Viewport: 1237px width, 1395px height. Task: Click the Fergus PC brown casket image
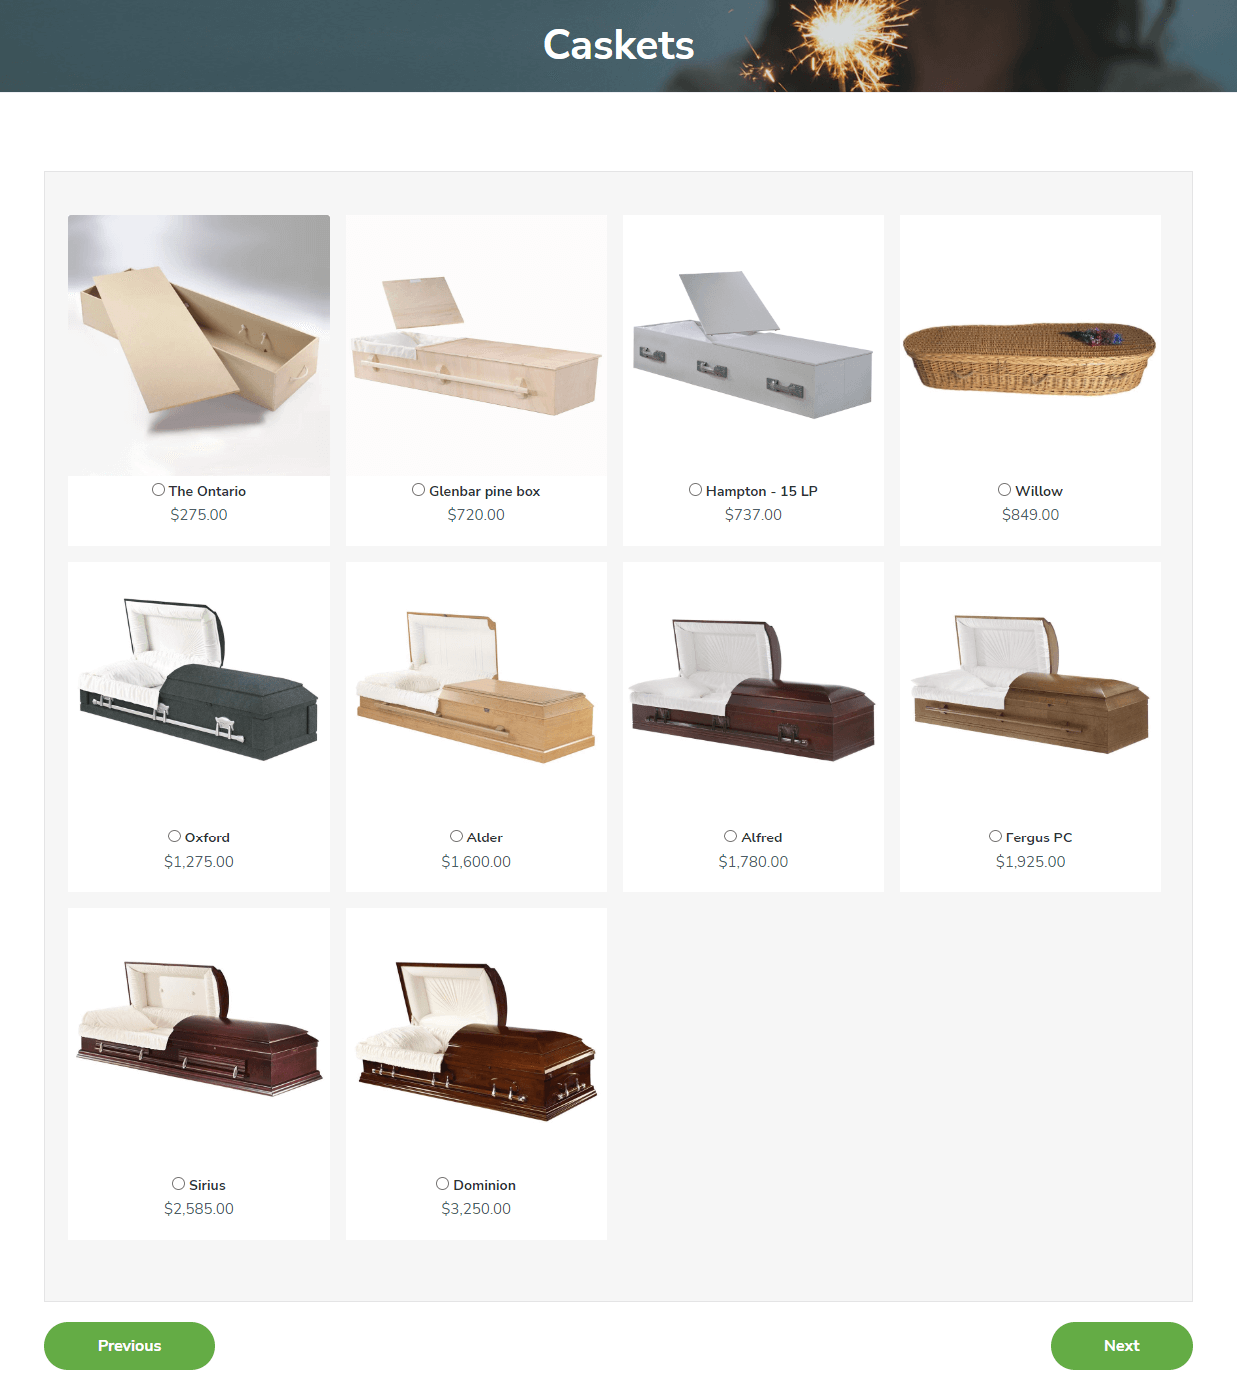(1030, 692)
